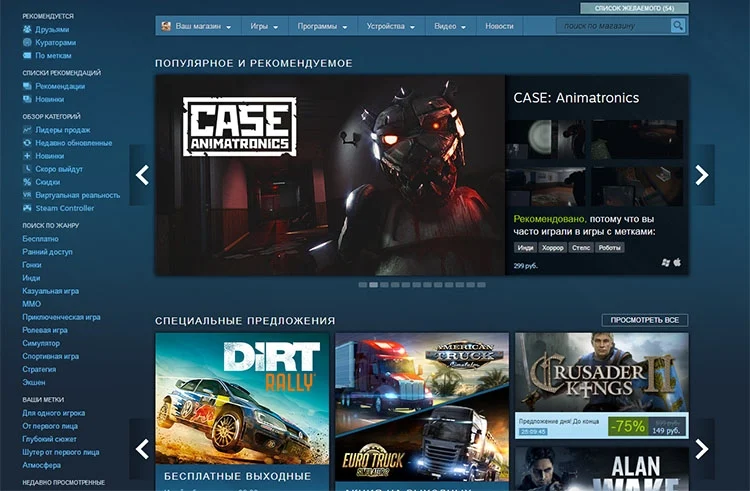
Task: Open the Ролевая игра genre link
Action: coord(45,330)
